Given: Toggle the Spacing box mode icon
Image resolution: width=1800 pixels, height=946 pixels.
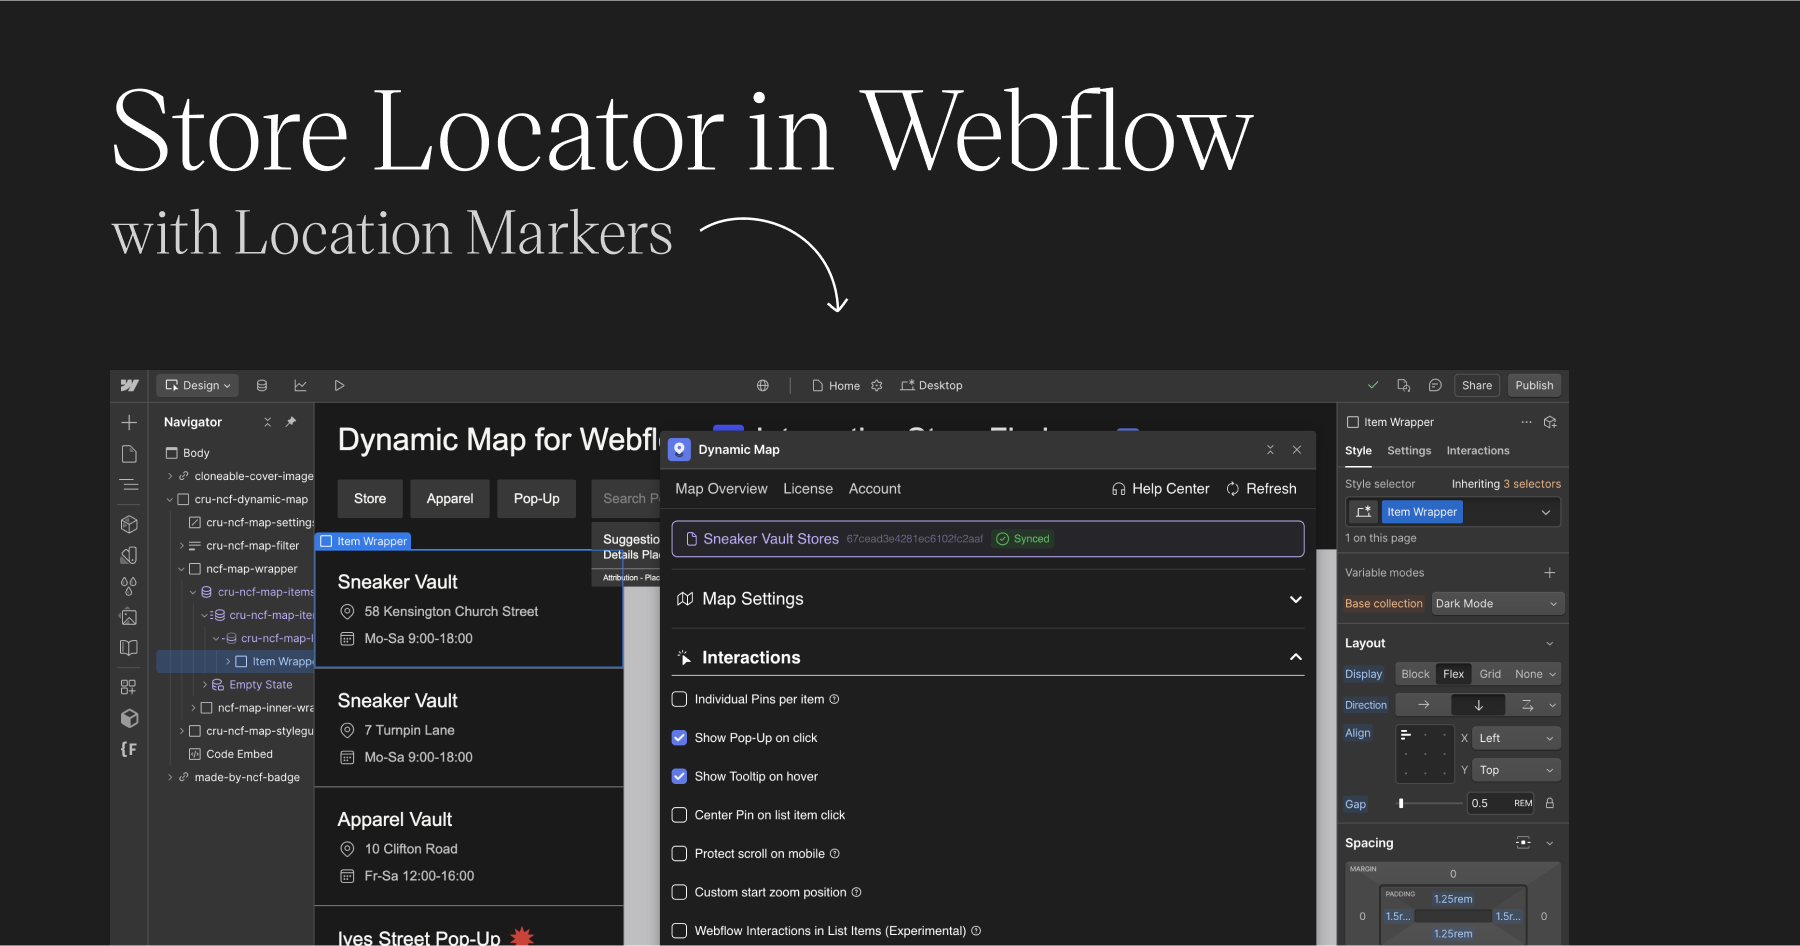Looking at the screenshot, I should pos(1523,843).
